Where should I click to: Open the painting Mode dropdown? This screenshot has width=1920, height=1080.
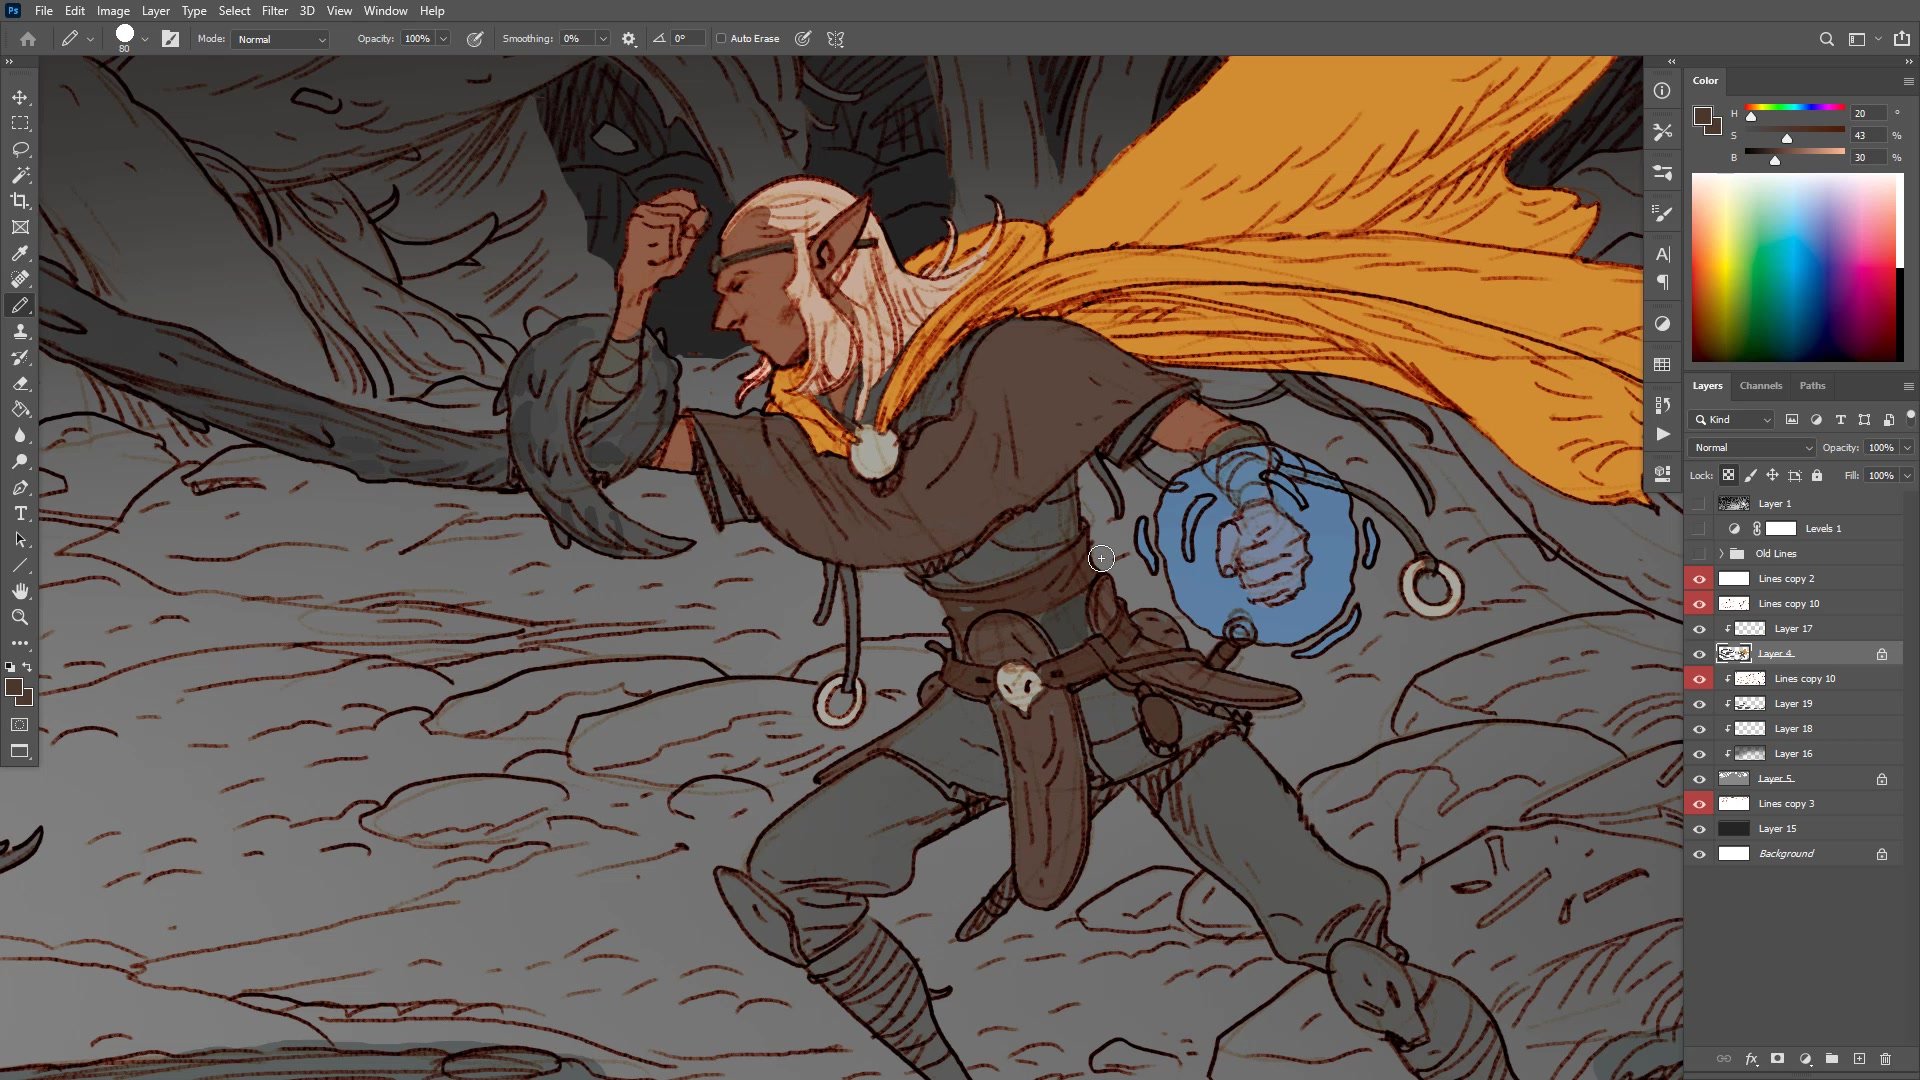[282, 39]
